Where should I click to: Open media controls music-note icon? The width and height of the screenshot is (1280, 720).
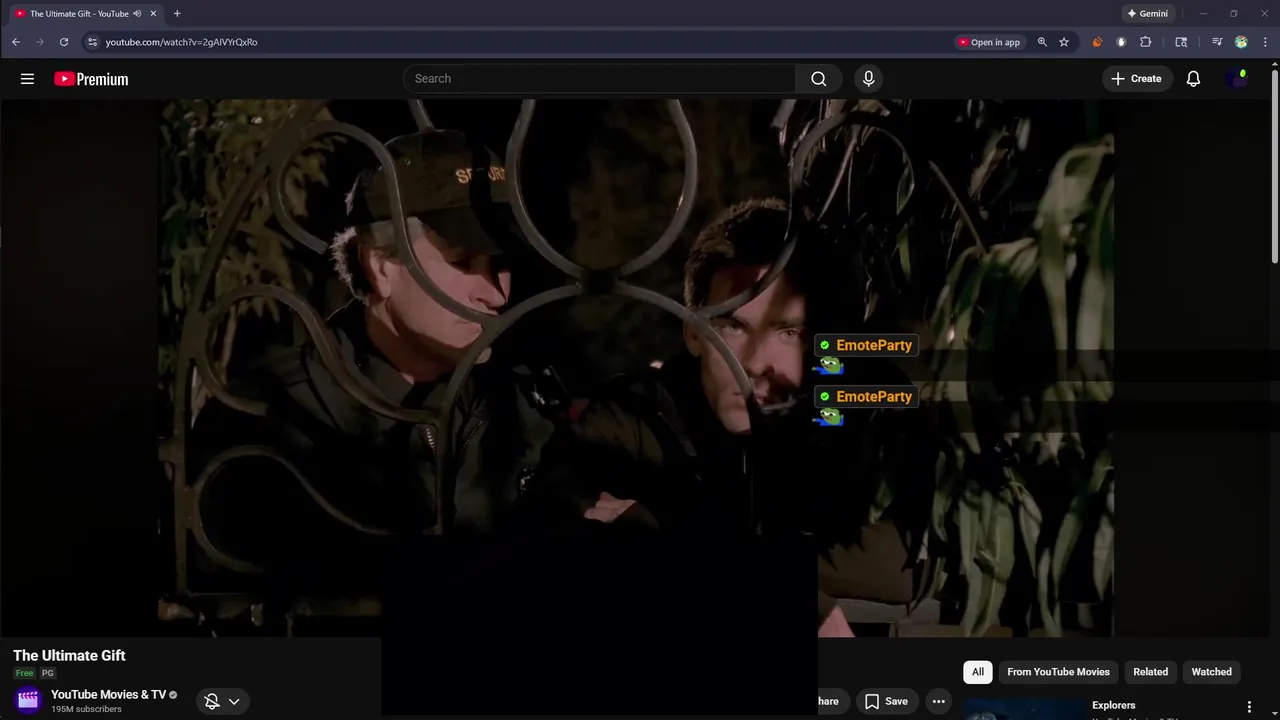(x=1217, y=42)
